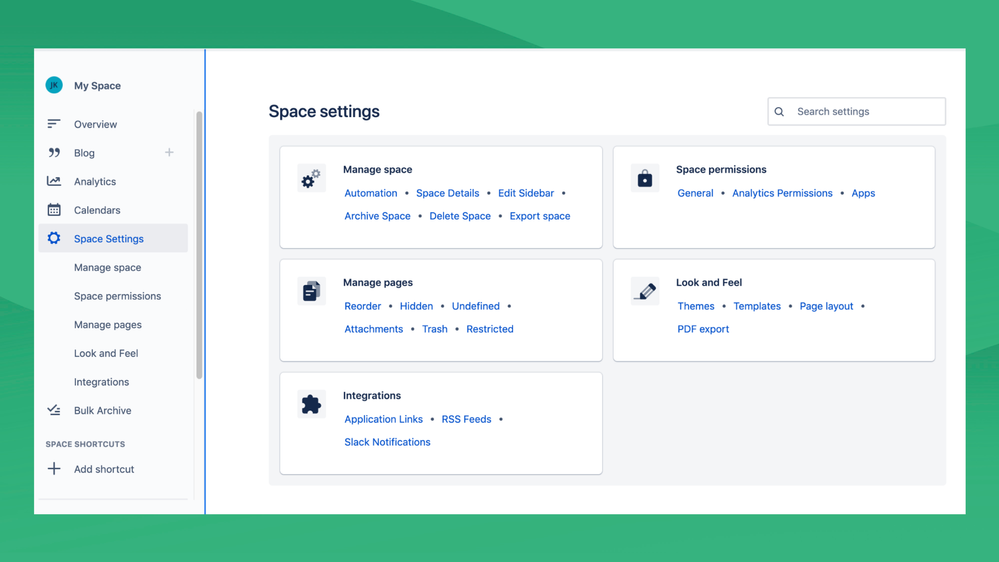Screen dimensions: 999x562
Task: Click the Space settings page title
Action: pyautogui.click(x=324, y=112)
